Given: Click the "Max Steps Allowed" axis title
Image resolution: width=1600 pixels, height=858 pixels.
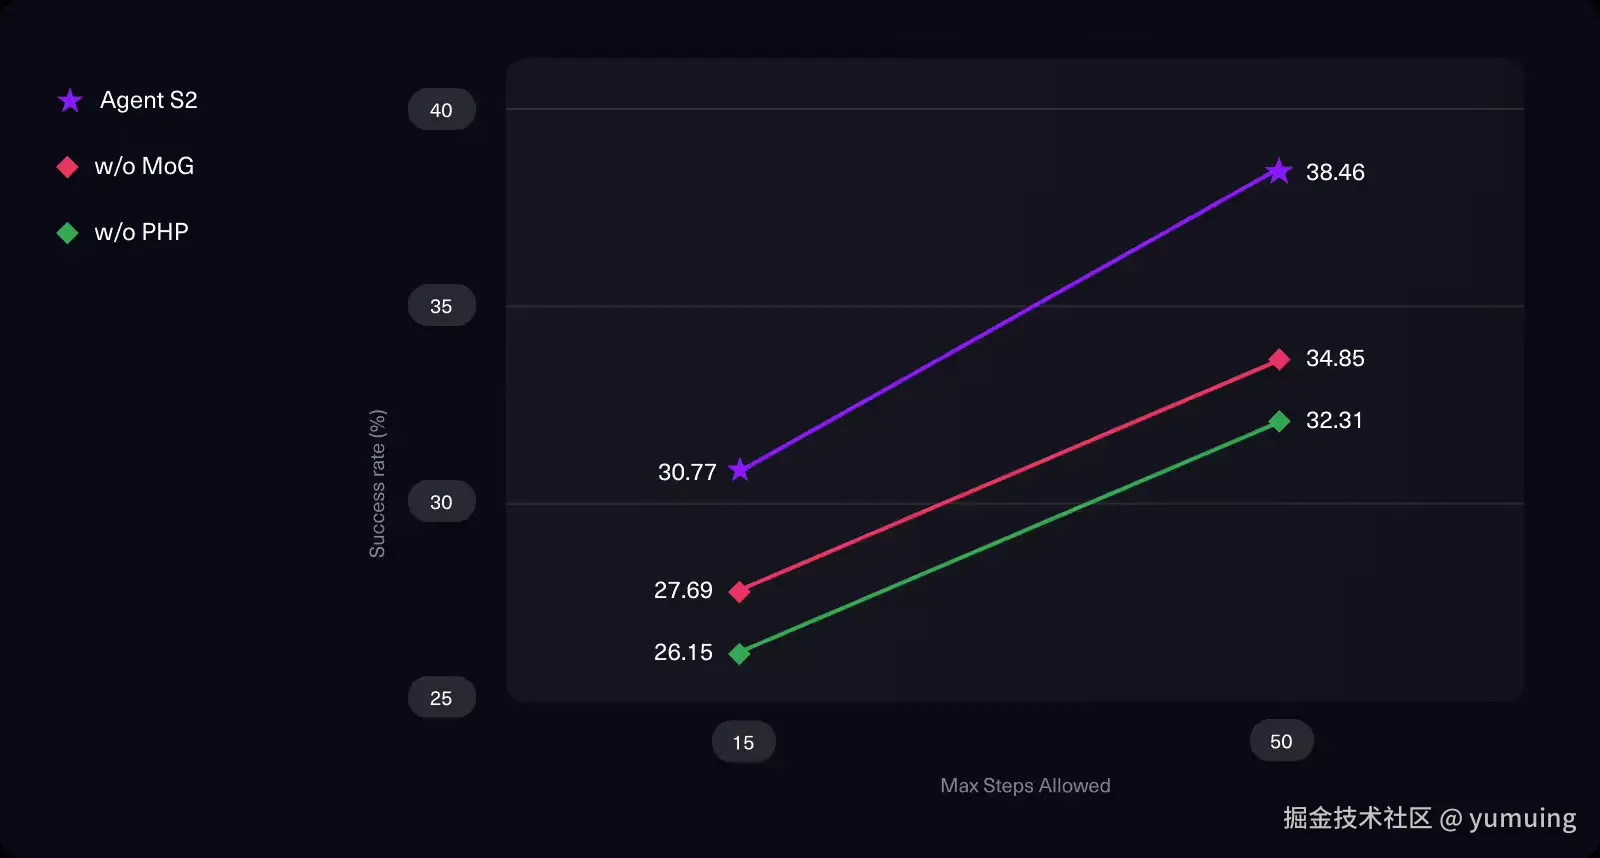Looking at the screenshot, I should point(1025,786).
